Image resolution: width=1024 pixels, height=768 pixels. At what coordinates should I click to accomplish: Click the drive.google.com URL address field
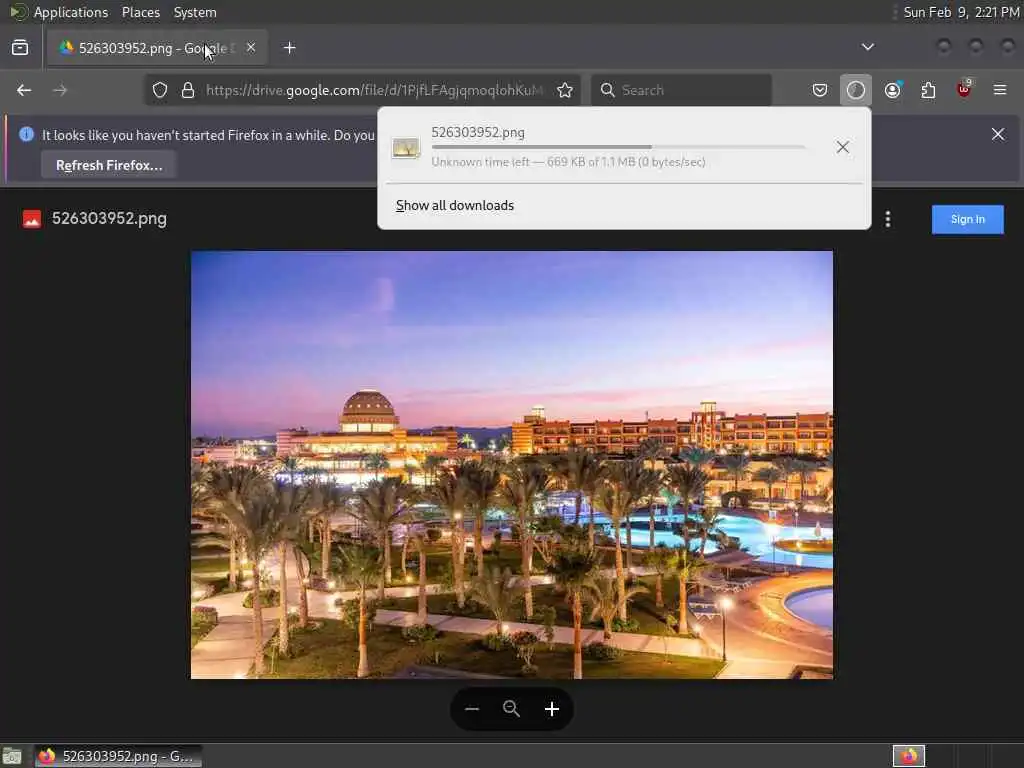pyautogui.click(x=374, y=90)
